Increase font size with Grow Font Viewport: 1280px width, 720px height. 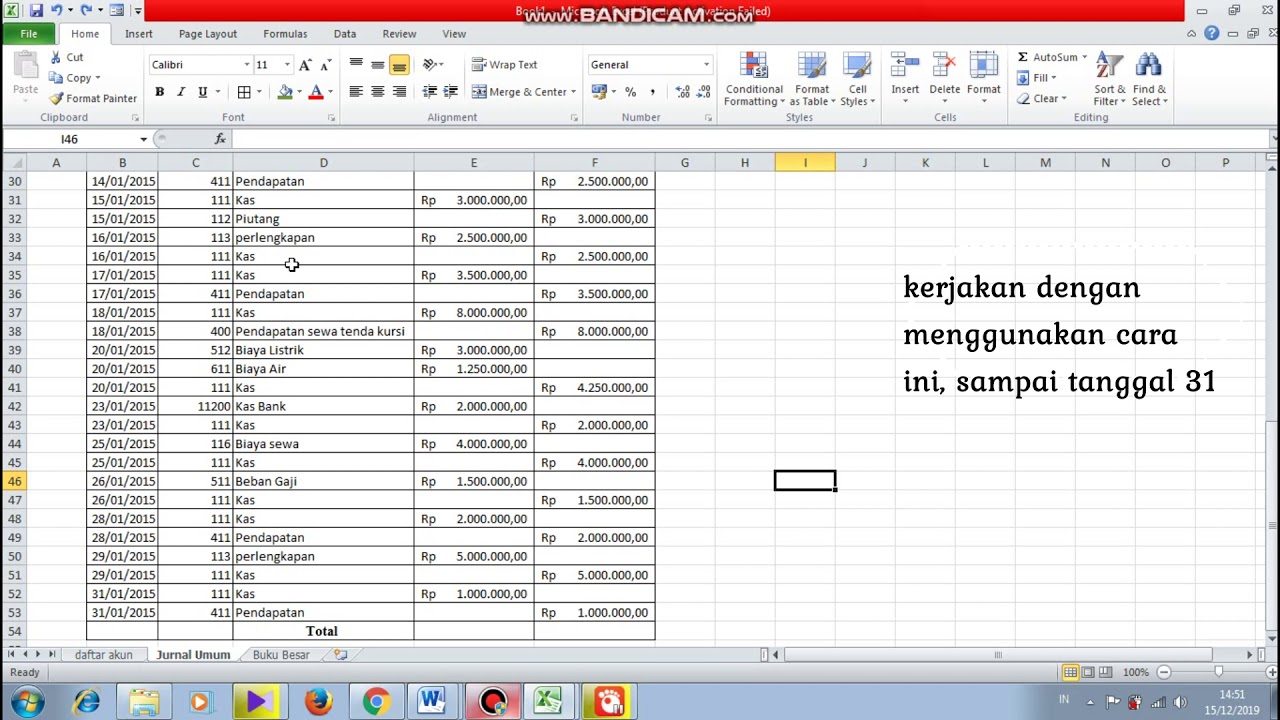coord(305,65)
